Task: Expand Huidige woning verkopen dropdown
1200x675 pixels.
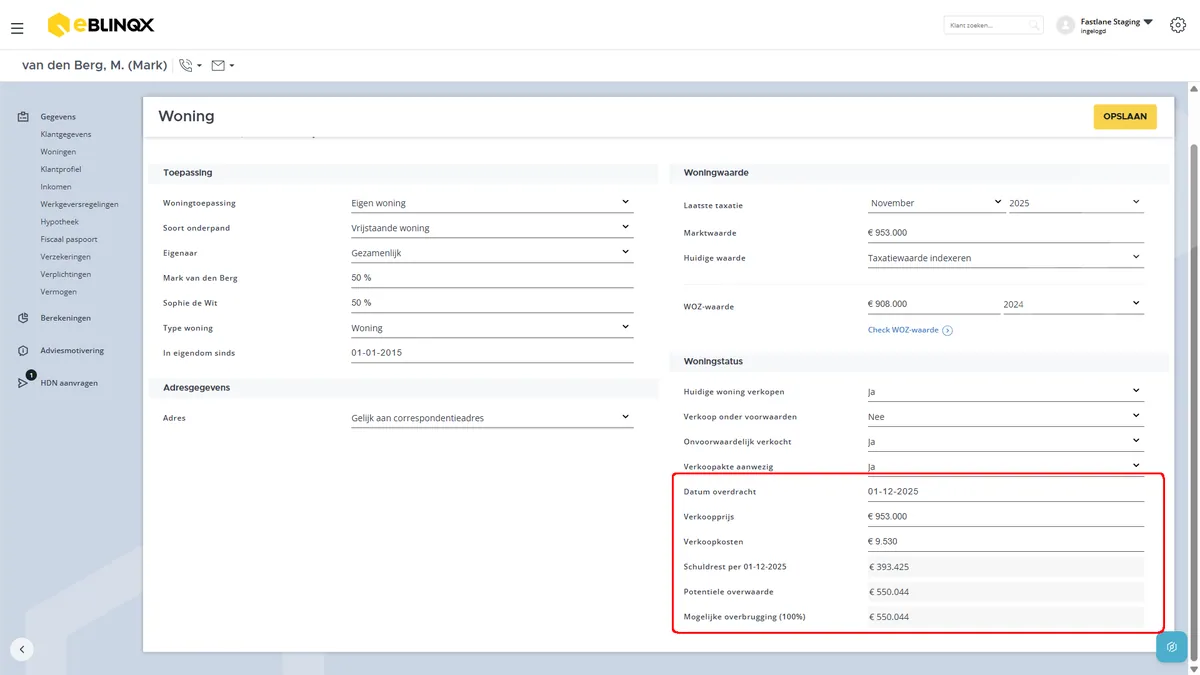Action: point(1006,392)
